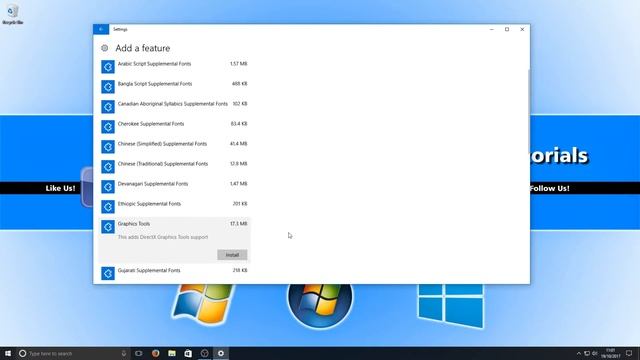Click the circular app icon beside Store on taskbar

[x=204, y=353]
